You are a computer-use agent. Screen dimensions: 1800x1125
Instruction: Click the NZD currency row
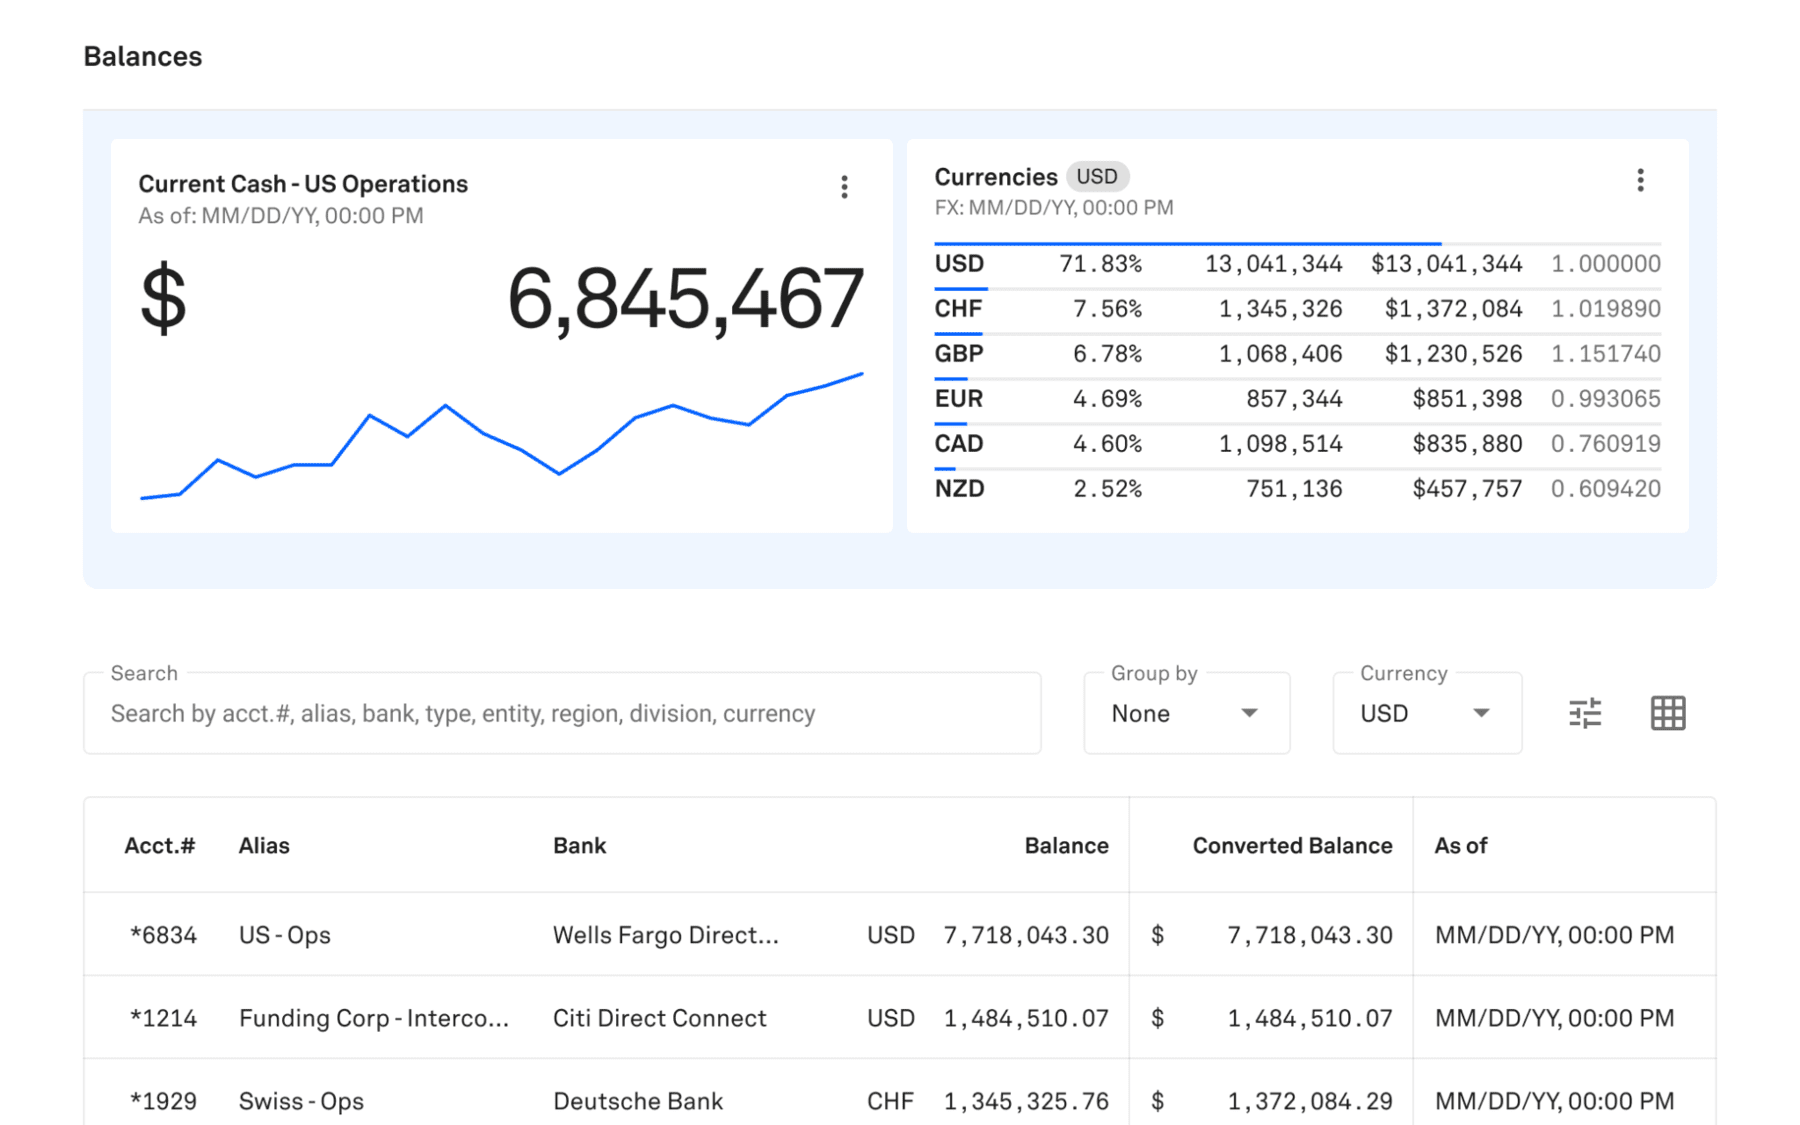(x=1297, y=489)
